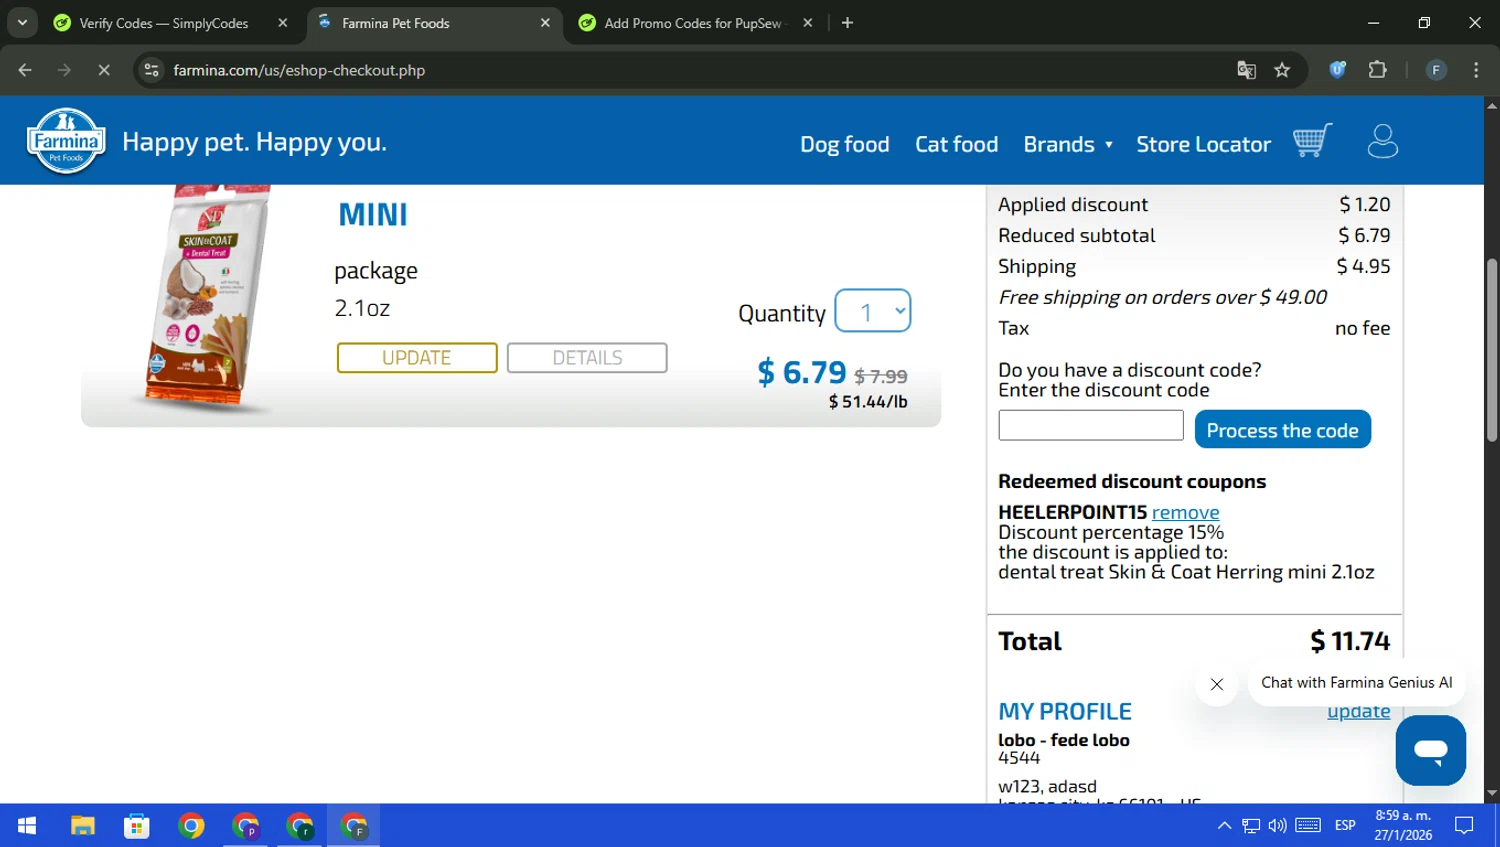The height and width of the screenshot is (847, 1500).
Task: Click the DETAILS button for the product
Action: pos(587,358)
